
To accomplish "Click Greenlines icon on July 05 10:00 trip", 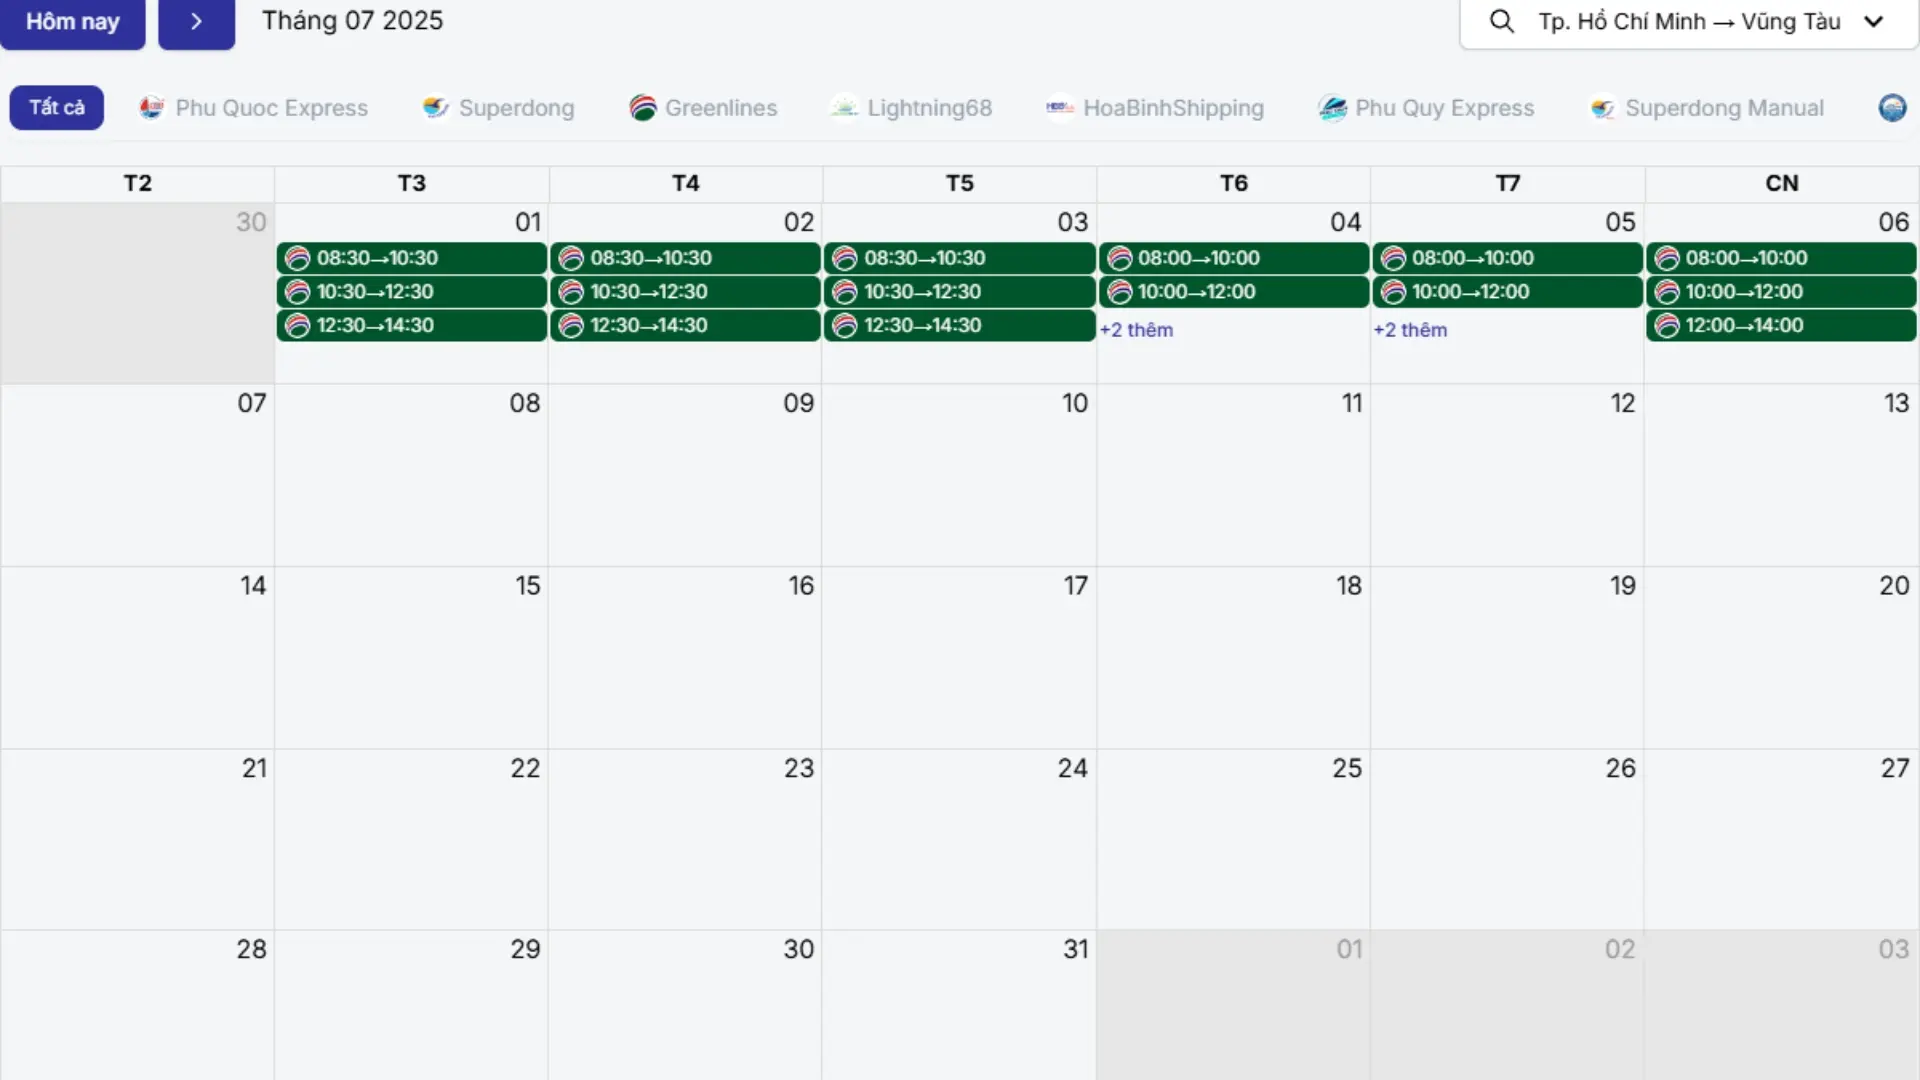I will (x=1393, y=292).
